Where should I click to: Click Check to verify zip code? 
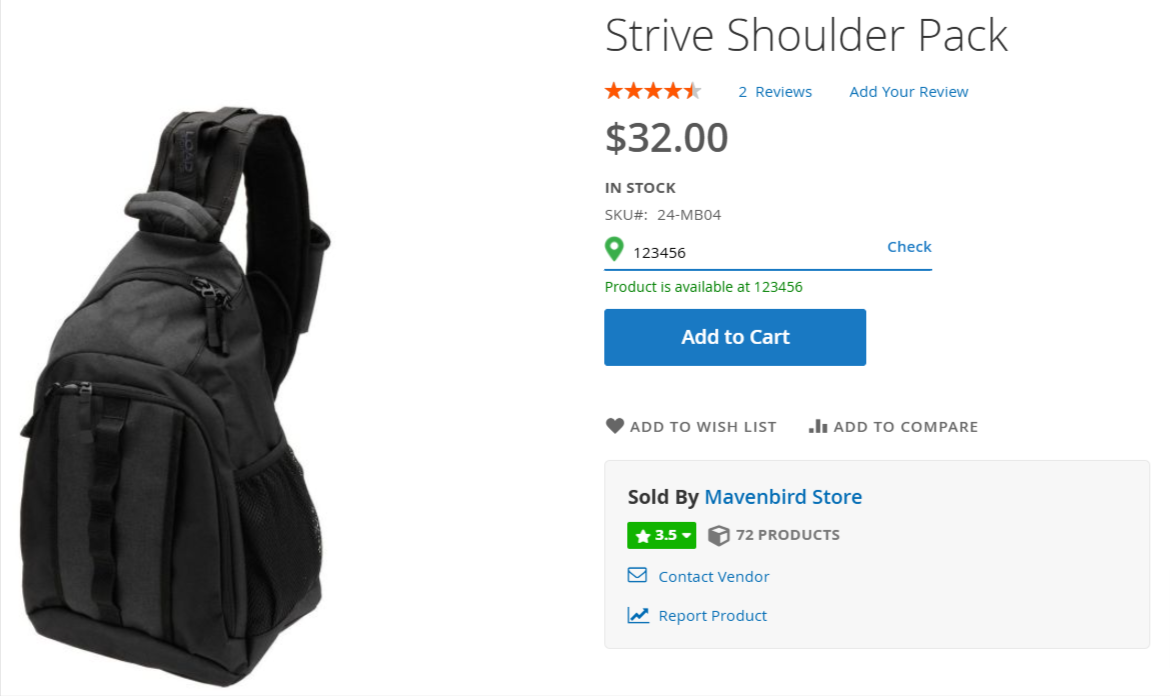tap(909, 246)
